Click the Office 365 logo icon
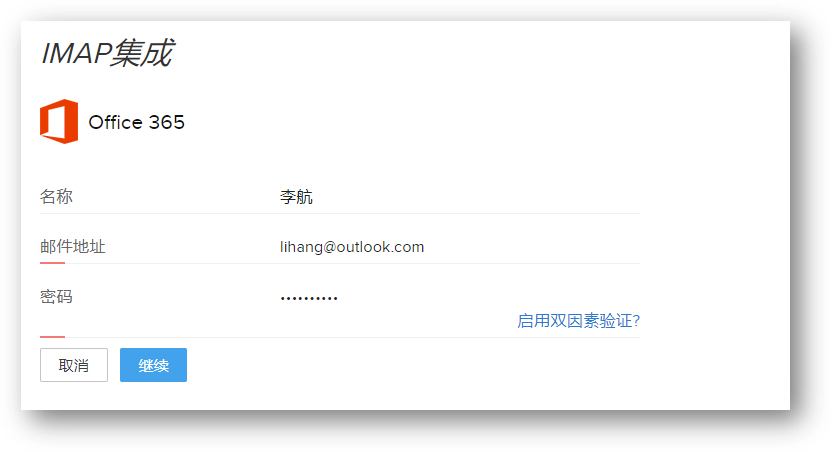This screenshot has height=452, width=832. [x=59, y=121]
